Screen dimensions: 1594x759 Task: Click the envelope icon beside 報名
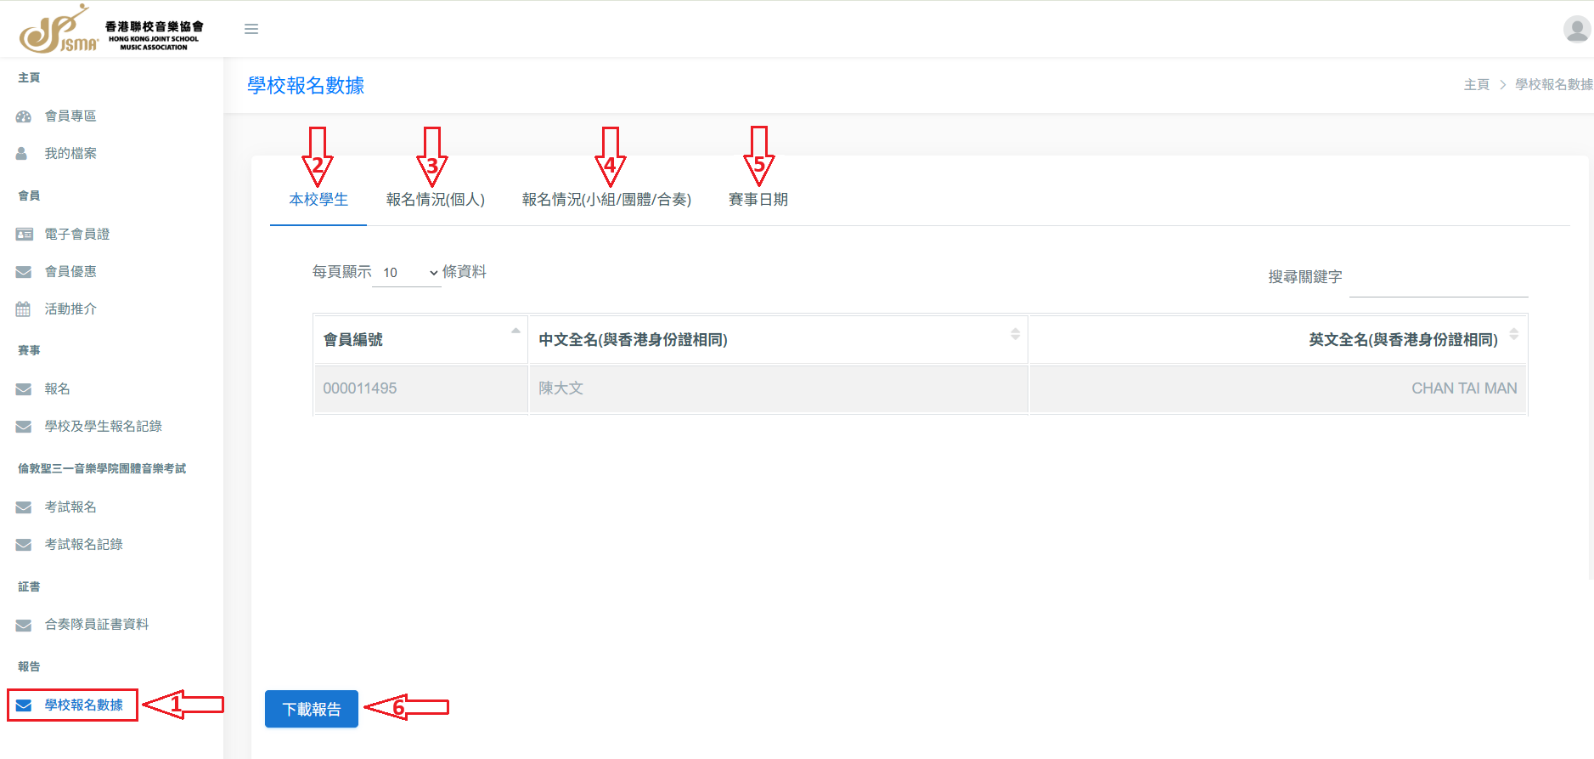coord(23,389)
